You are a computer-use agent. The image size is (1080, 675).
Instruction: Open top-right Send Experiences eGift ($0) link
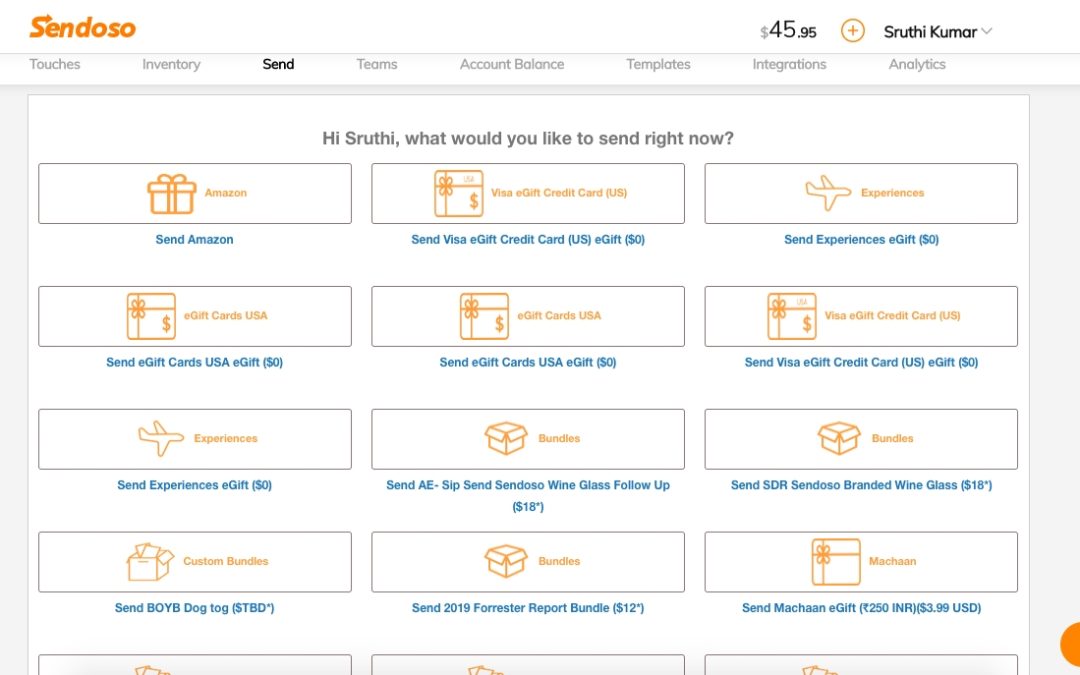point(861,240)
